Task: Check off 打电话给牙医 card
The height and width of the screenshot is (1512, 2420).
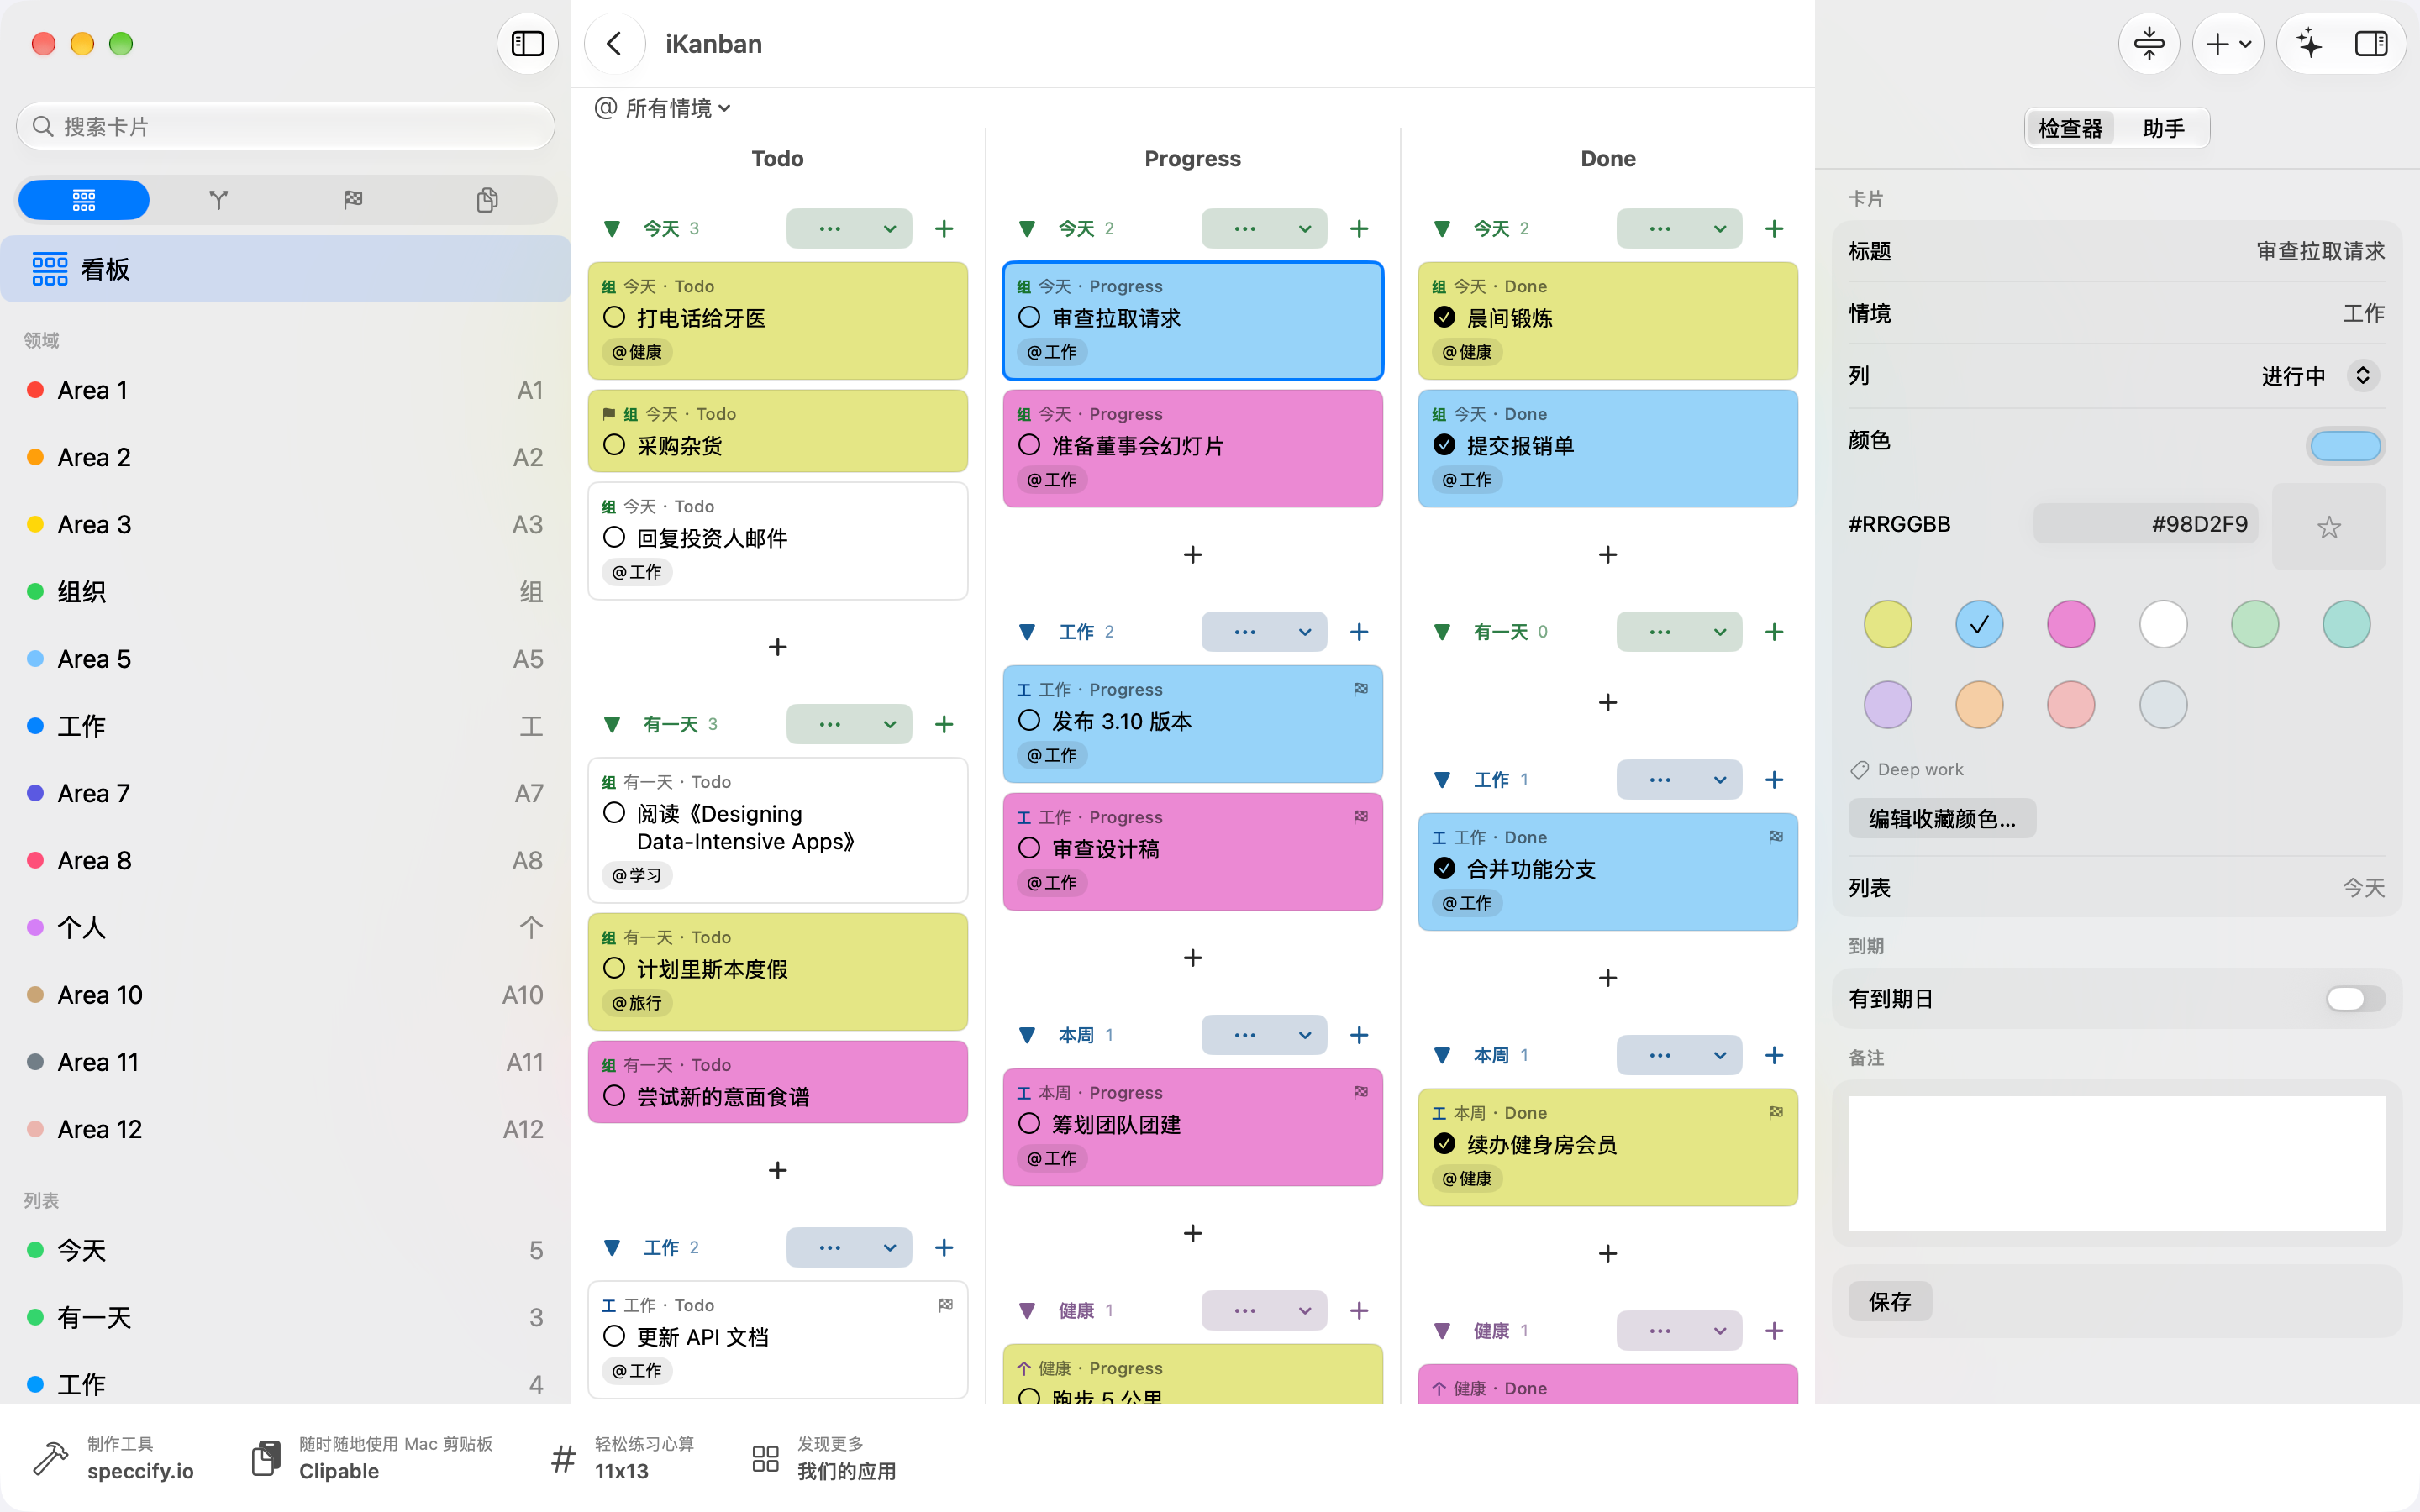Action: 614,318
